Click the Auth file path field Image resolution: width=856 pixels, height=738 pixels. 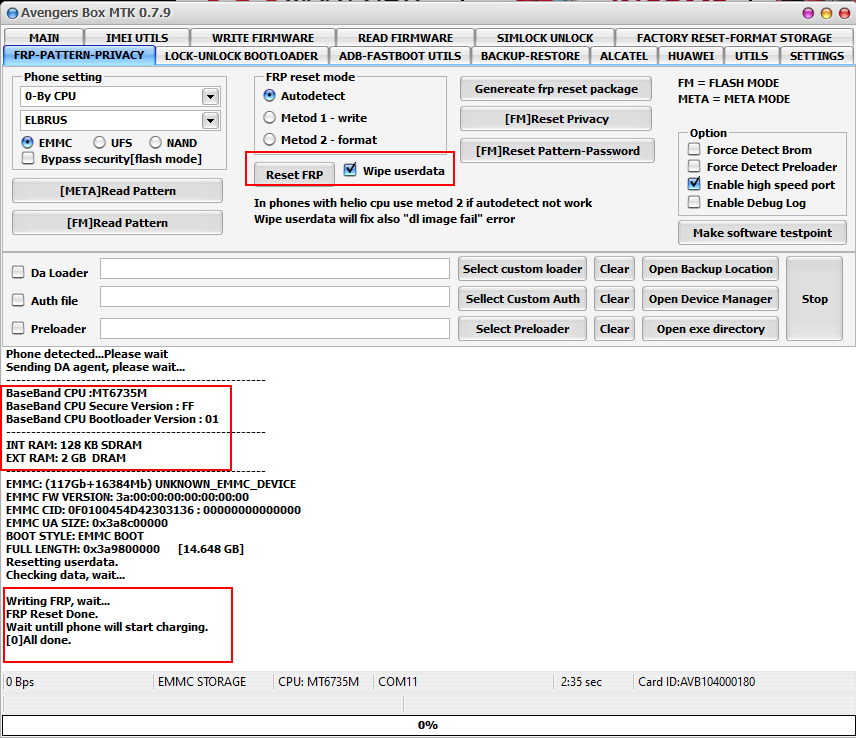pos(275,297)
